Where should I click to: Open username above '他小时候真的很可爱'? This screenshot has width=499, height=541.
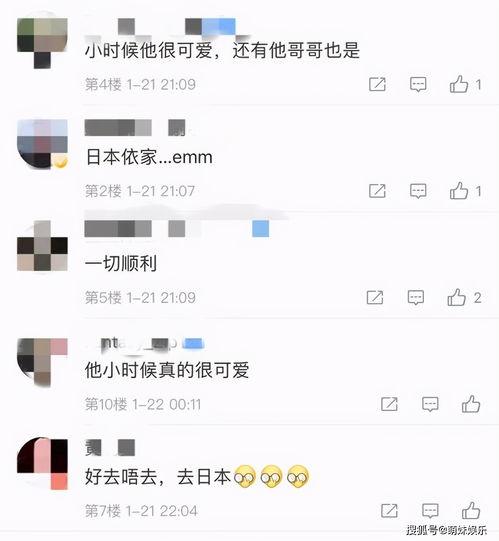click(145, 344)
